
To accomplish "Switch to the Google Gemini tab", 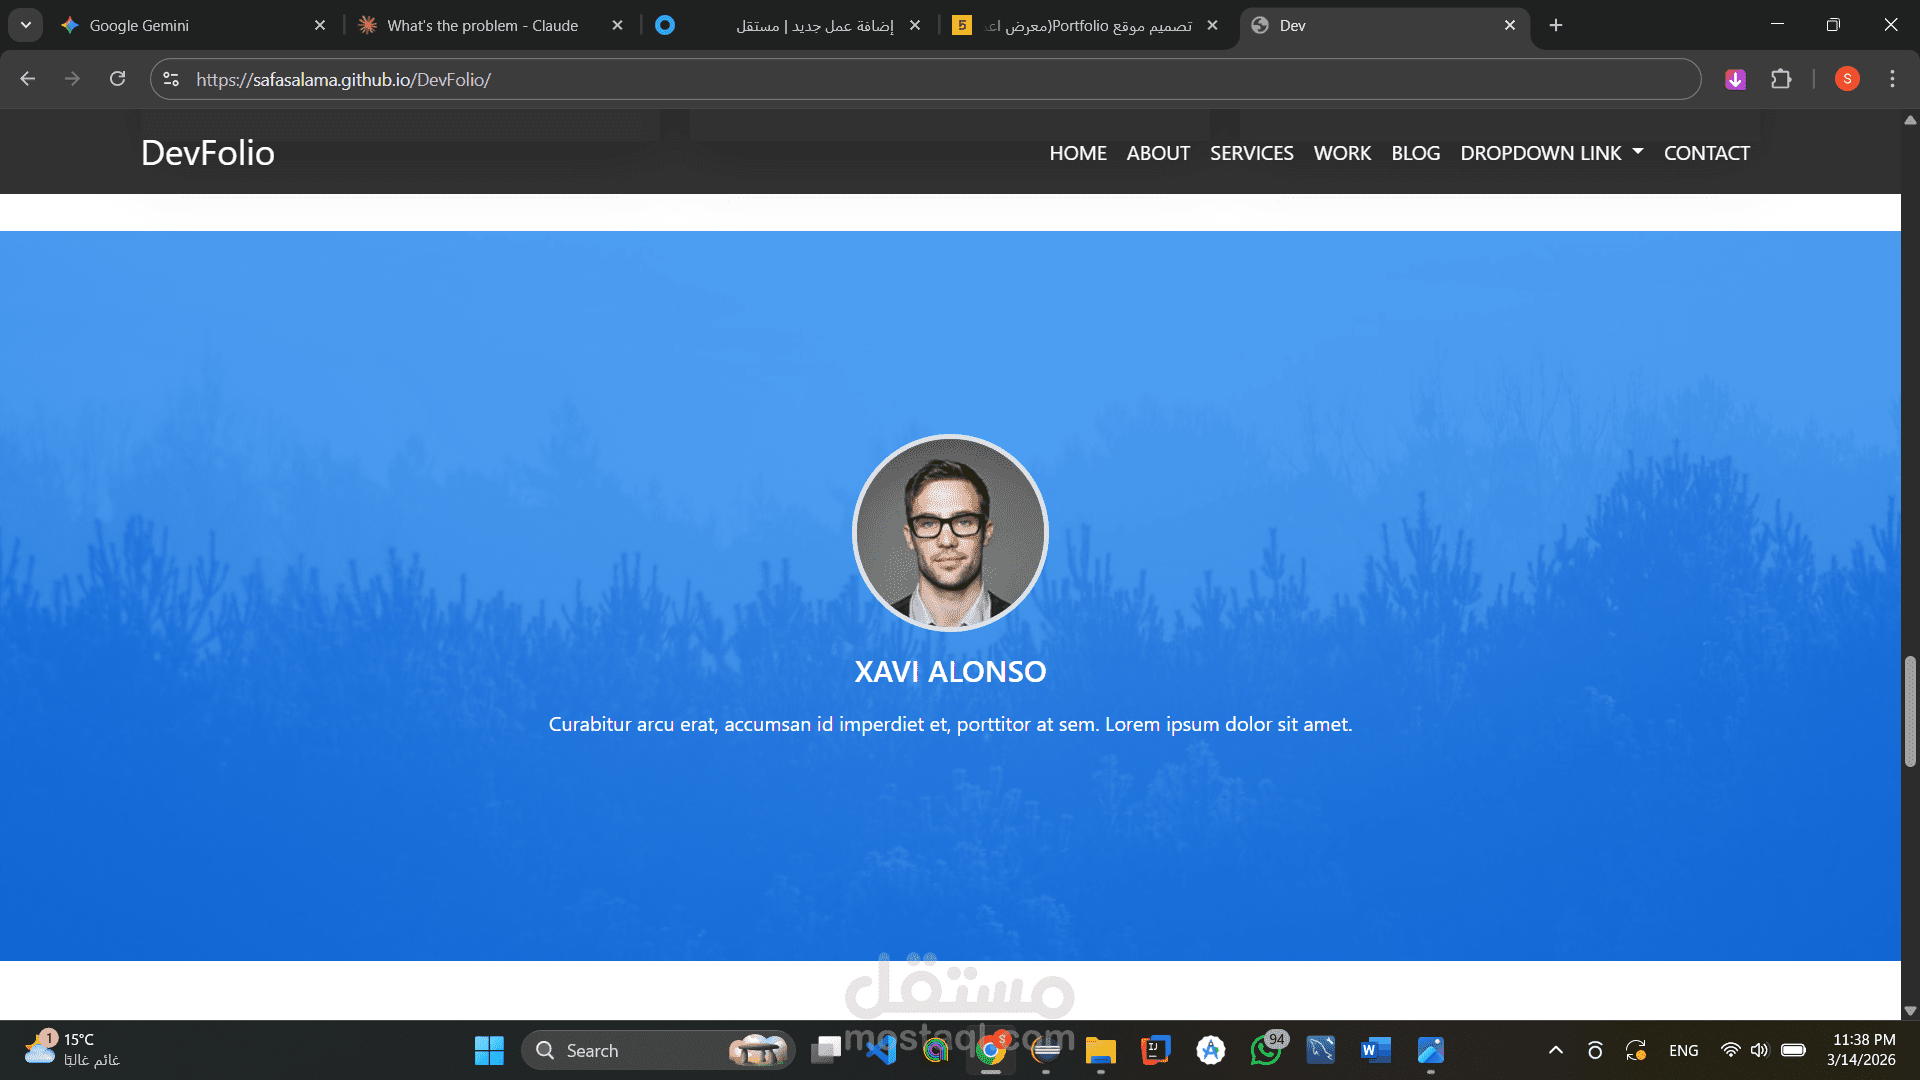I will (139, 25).
